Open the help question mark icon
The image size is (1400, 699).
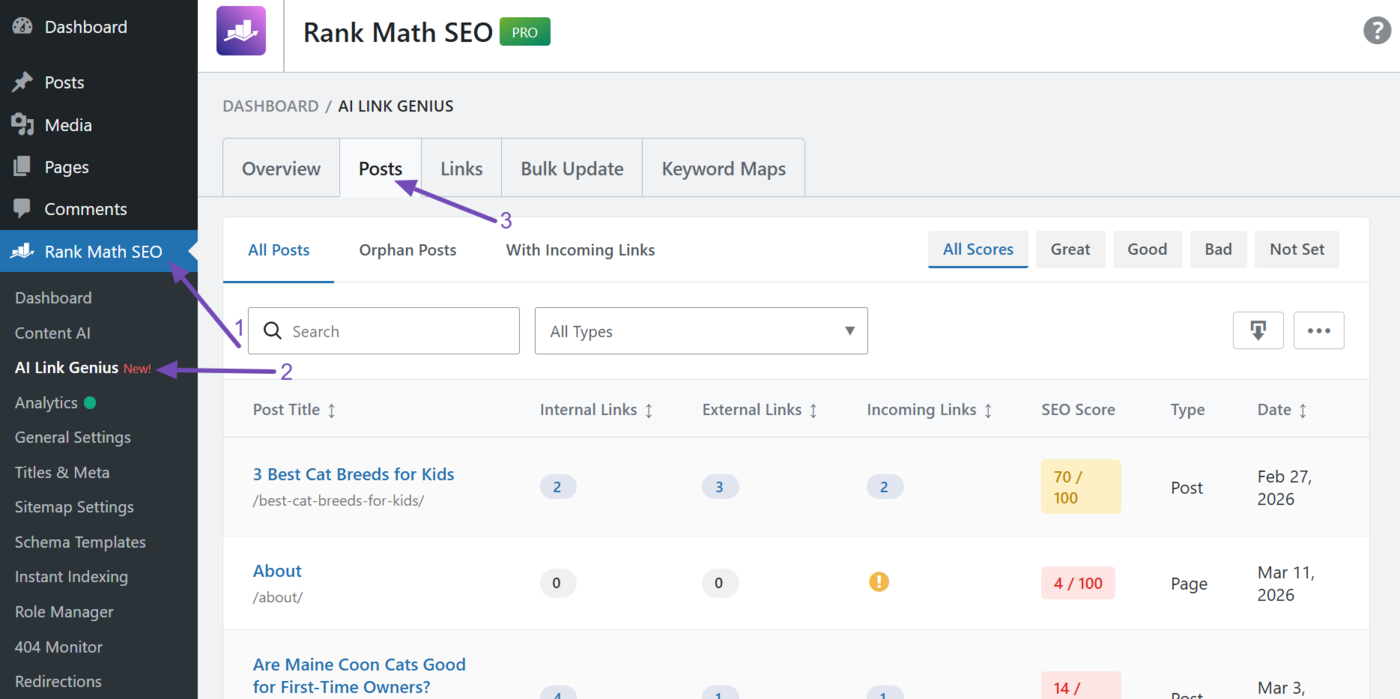pyautogui.click(x=1378, y=30)
